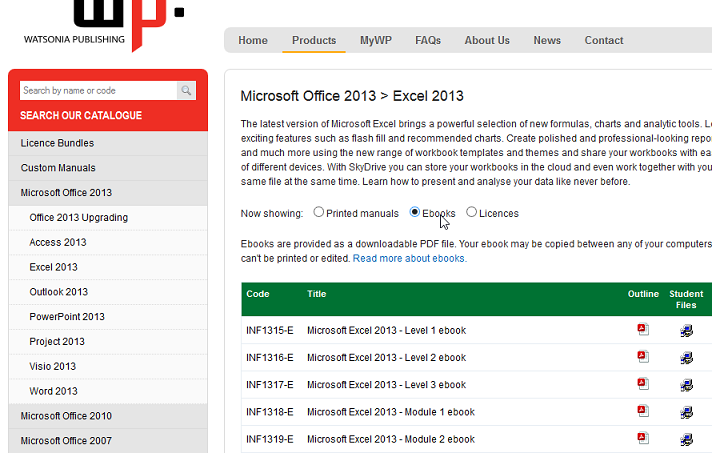
Task: Open outline PDF for INF1317-E Level 3
Action: point(643,384)
